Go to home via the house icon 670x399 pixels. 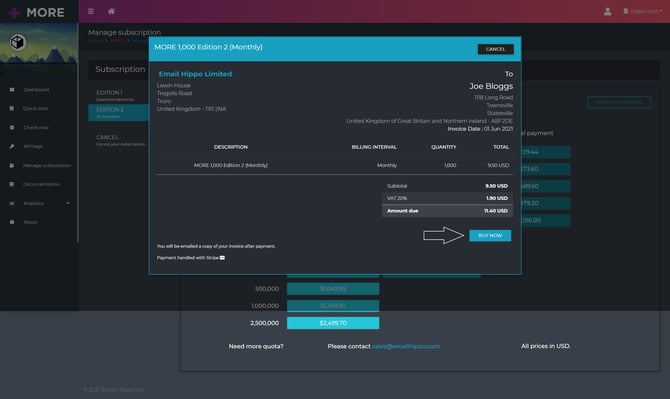pyautogui.click(x=111, y=12)
